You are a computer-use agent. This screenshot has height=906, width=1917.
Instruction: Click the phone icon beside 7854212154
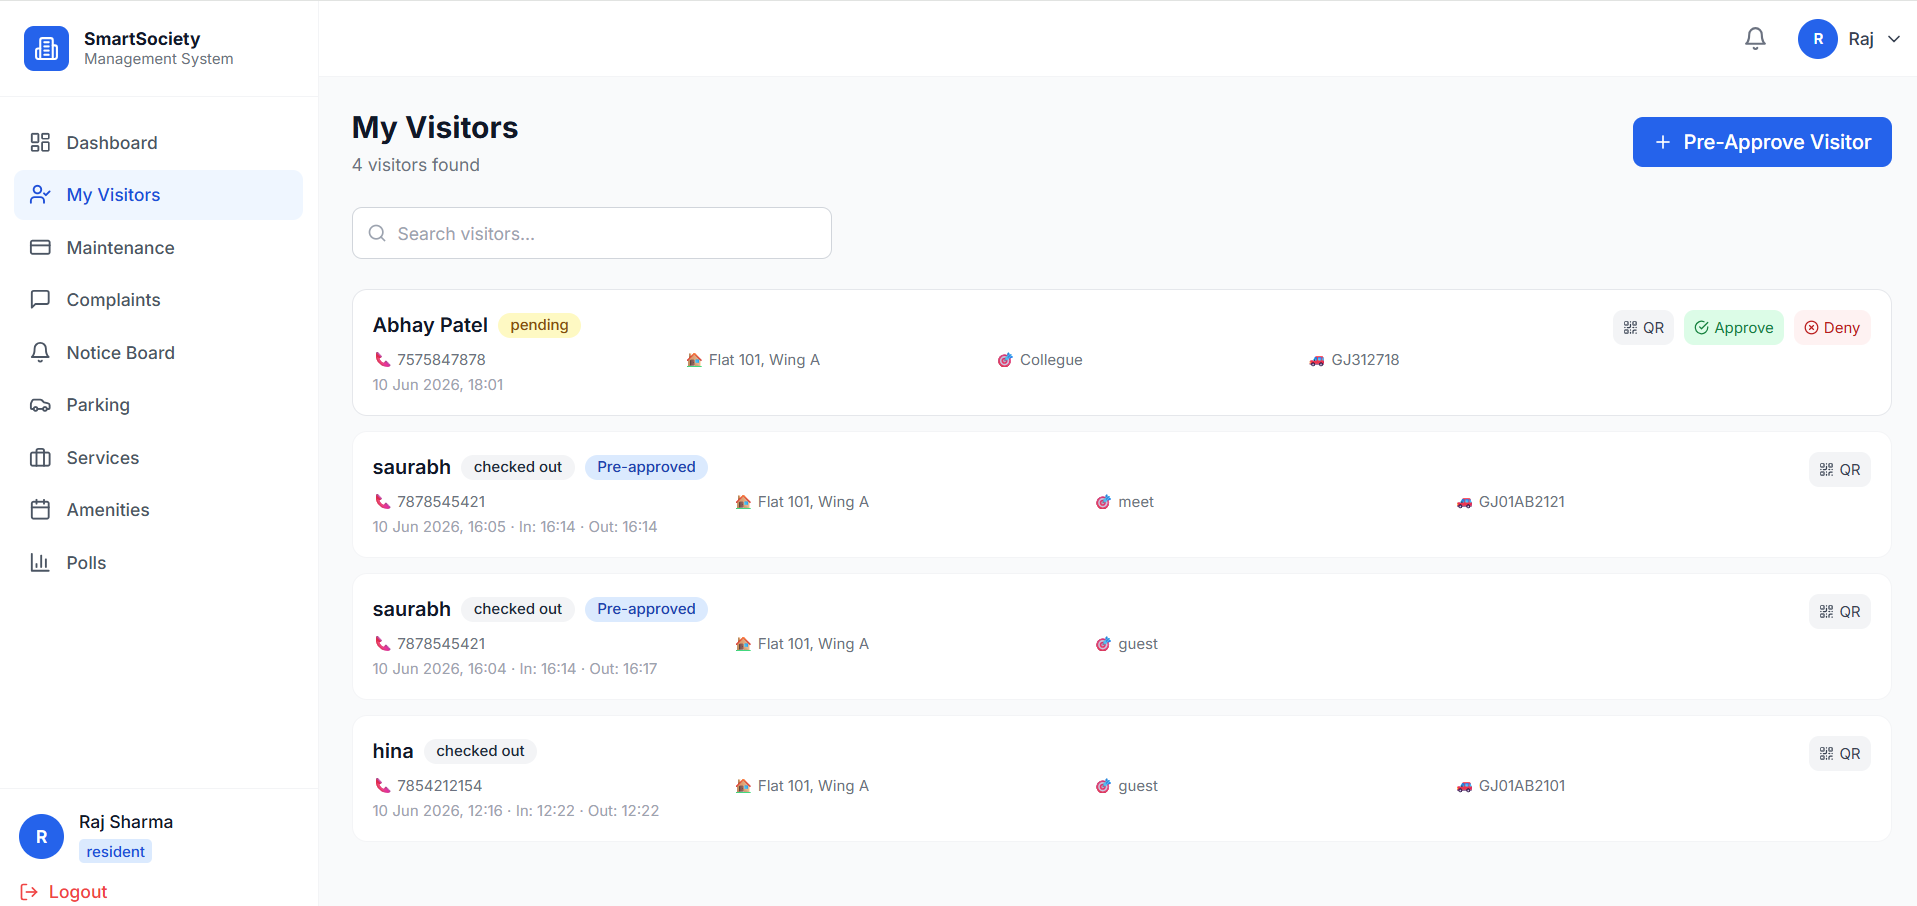tap(382, 786)
